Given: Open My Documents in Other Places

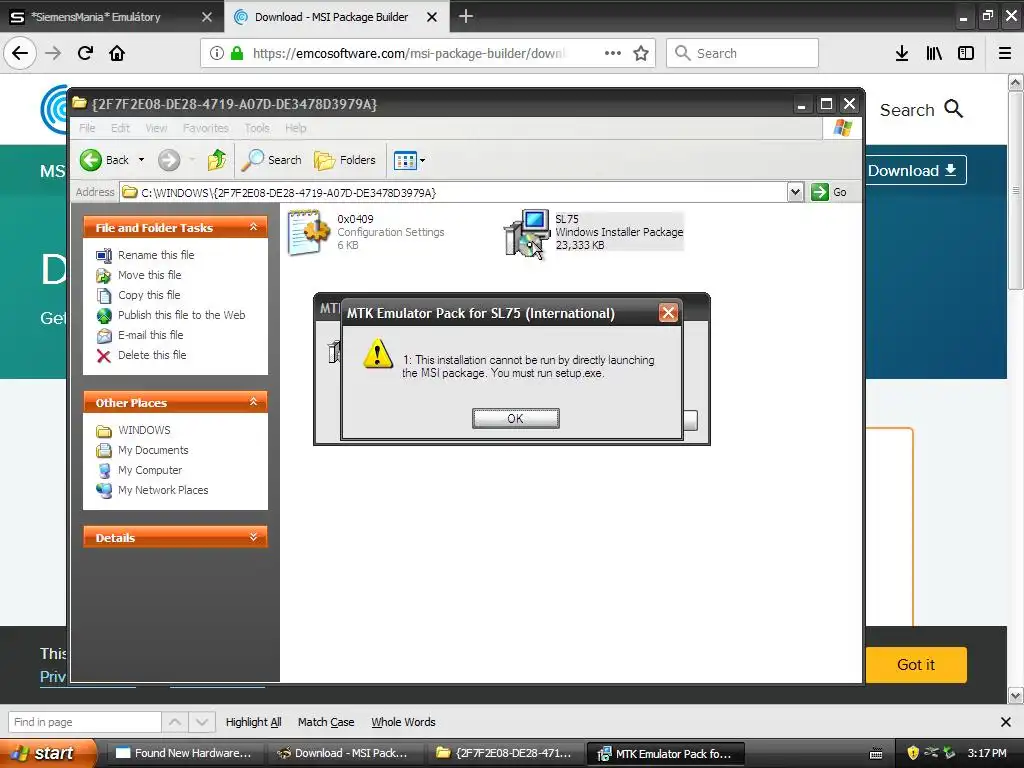Looking at the screenshot, I should click(x=153, y=450).
